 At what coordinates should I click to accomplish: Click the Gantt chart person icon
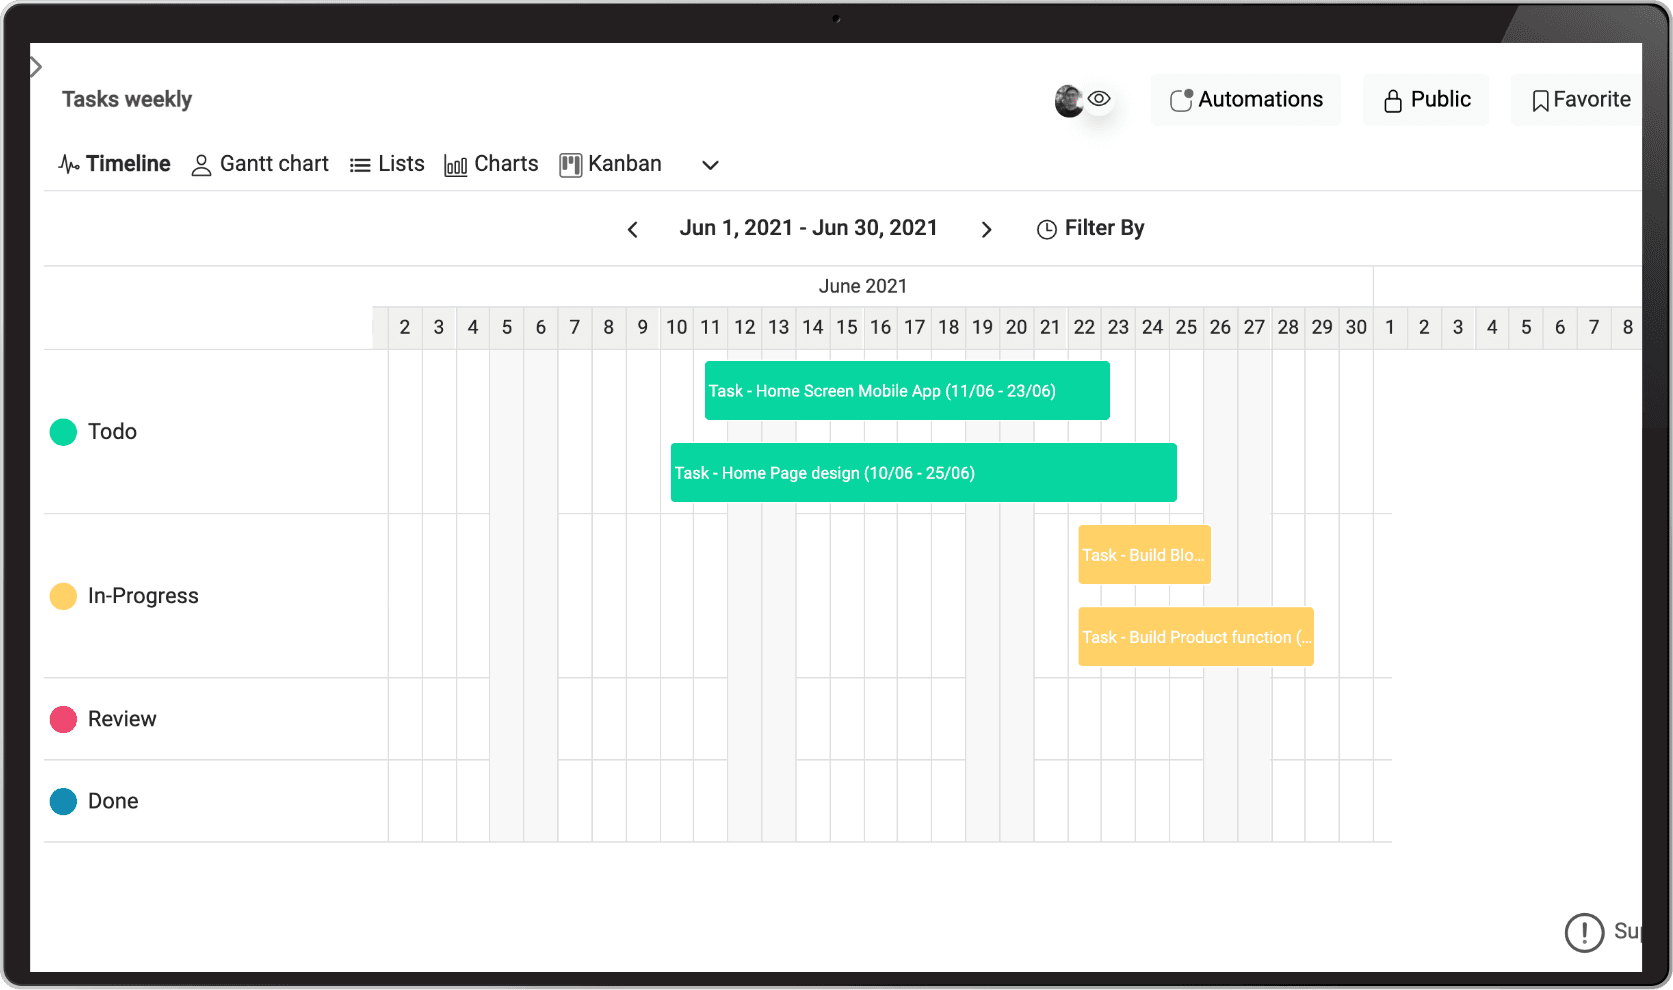(201, 165)
